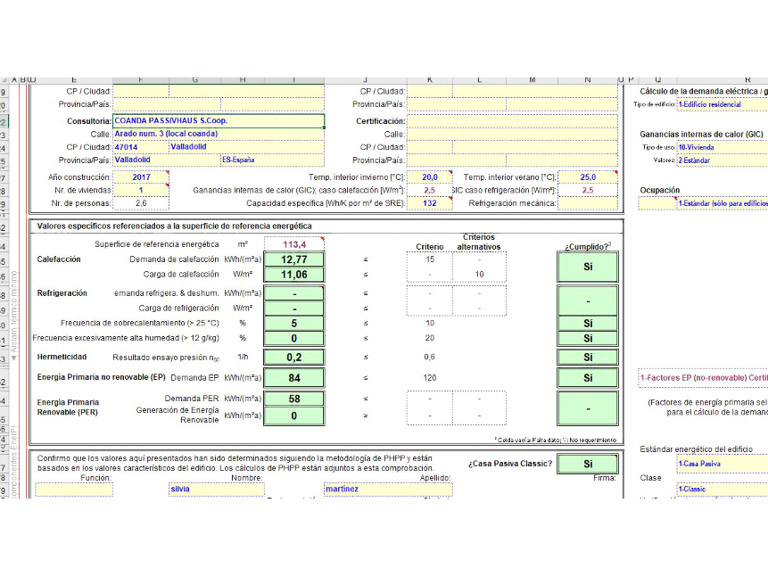This screenshot has height=576, width=768.
Task: Select Superficie de referencia energética value 113,4
Action: pyautogui.click(x=294, y=244)
